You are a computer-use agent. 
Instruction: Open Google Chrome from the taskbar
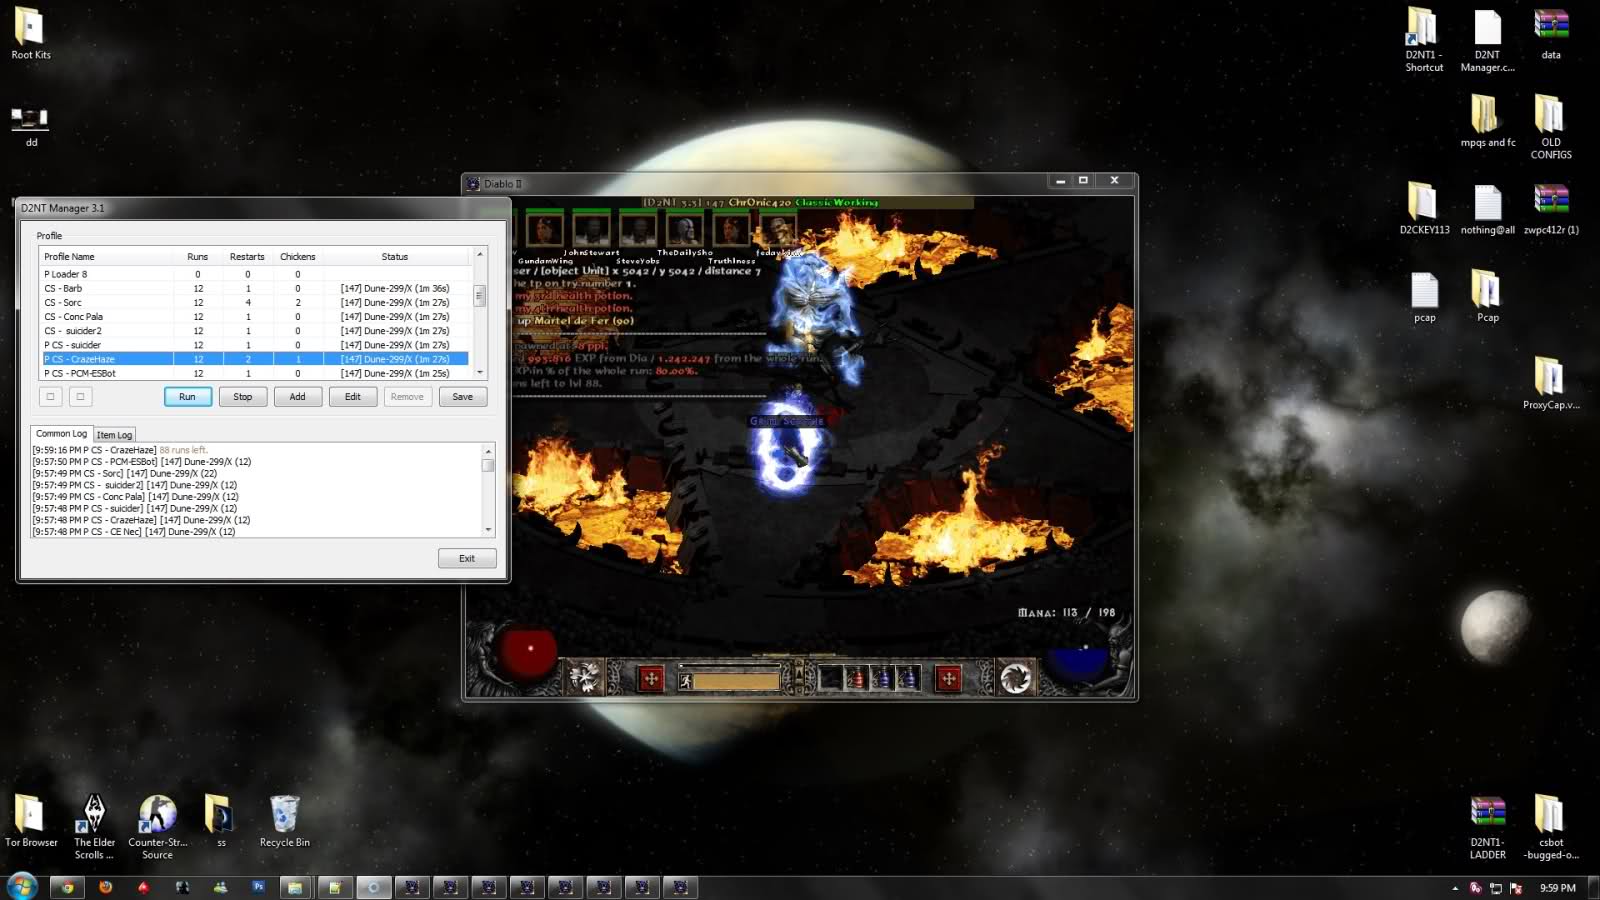coord(67,887)
